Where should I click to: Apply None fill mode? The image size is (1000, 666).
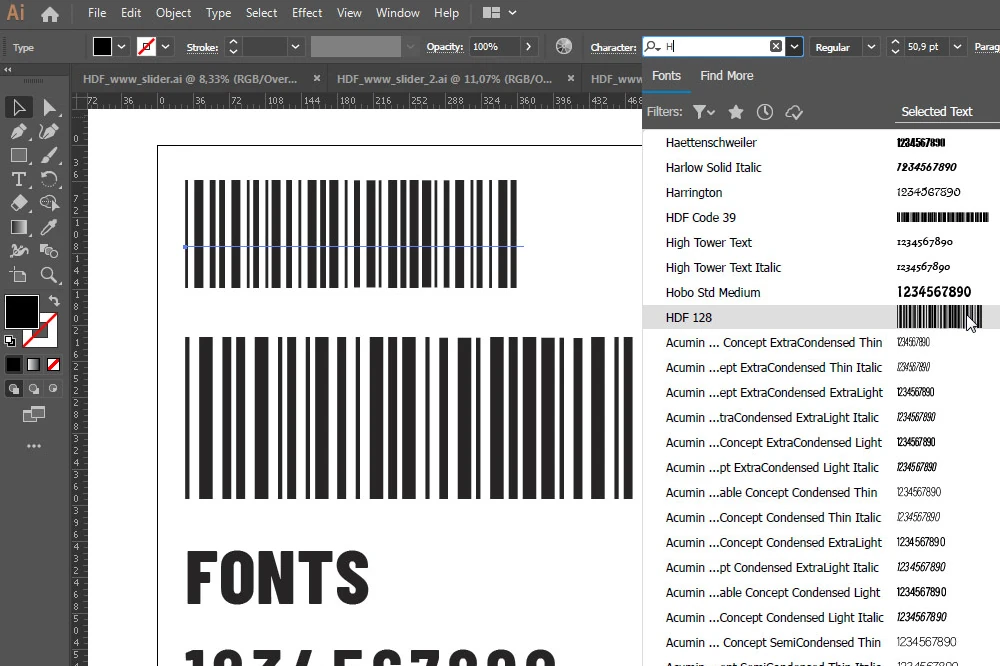click(54, 364)
